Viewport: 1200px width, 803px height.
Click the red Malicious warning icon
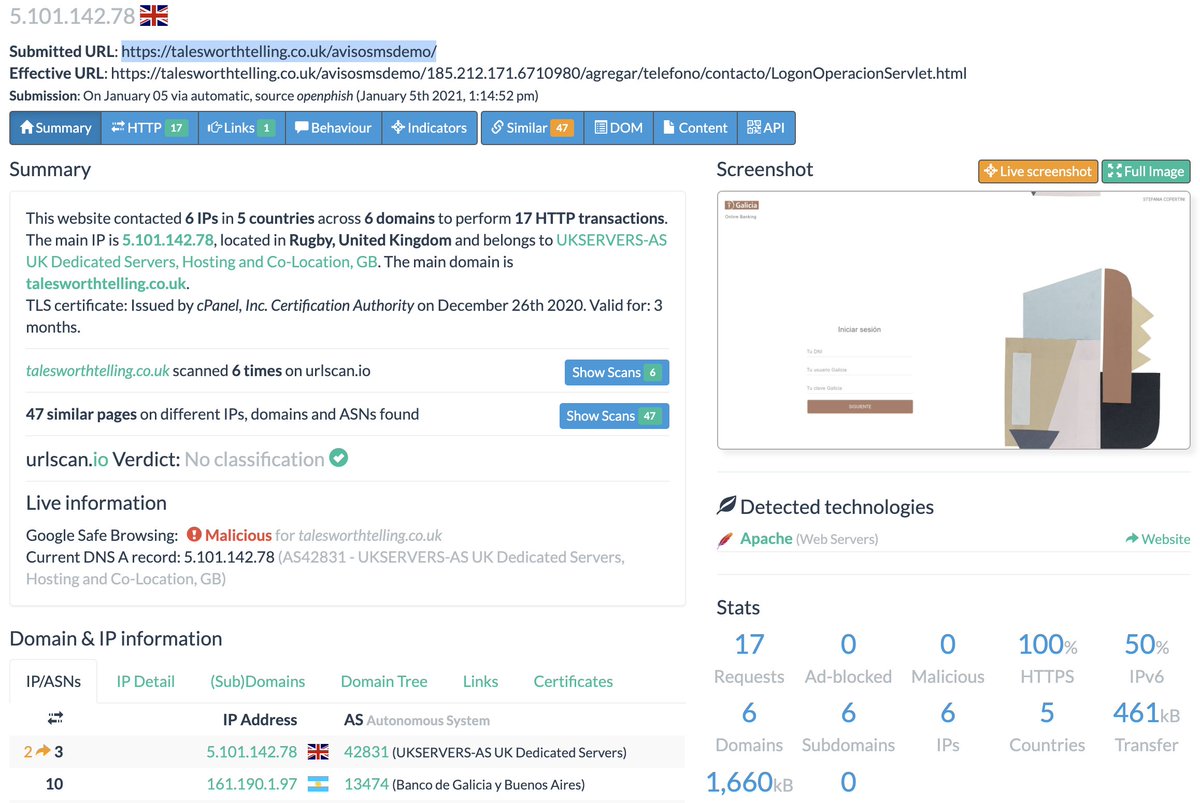click(x=194, y=535)
